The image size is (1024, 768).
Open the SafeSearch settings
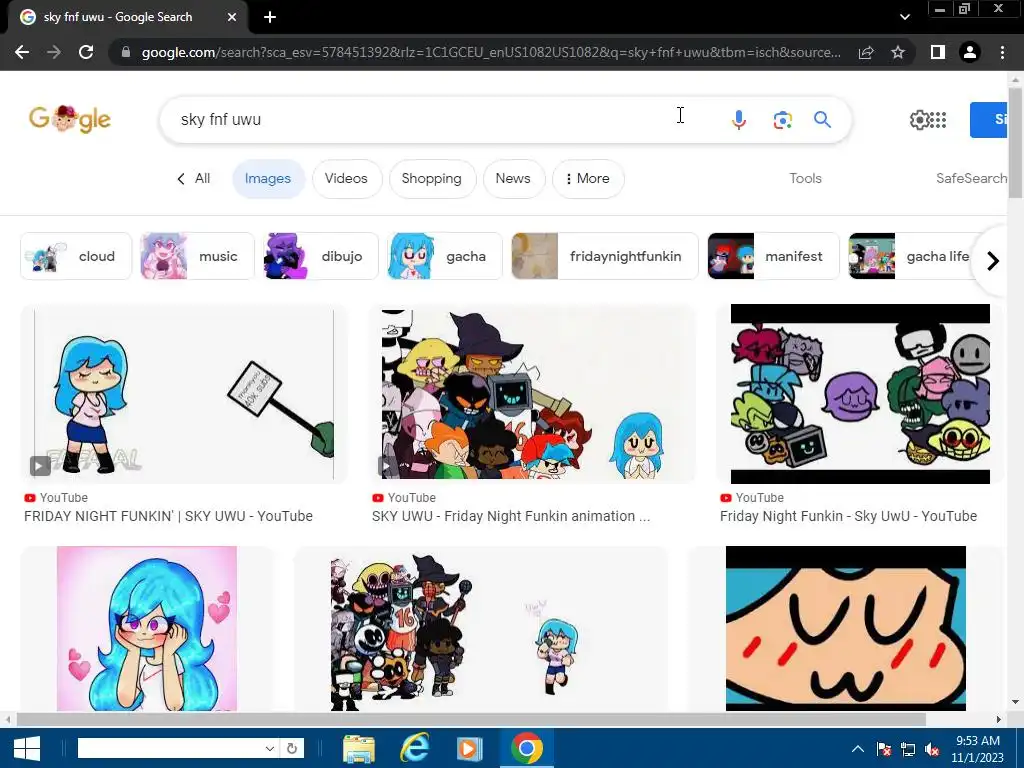(x=971, y=178)
